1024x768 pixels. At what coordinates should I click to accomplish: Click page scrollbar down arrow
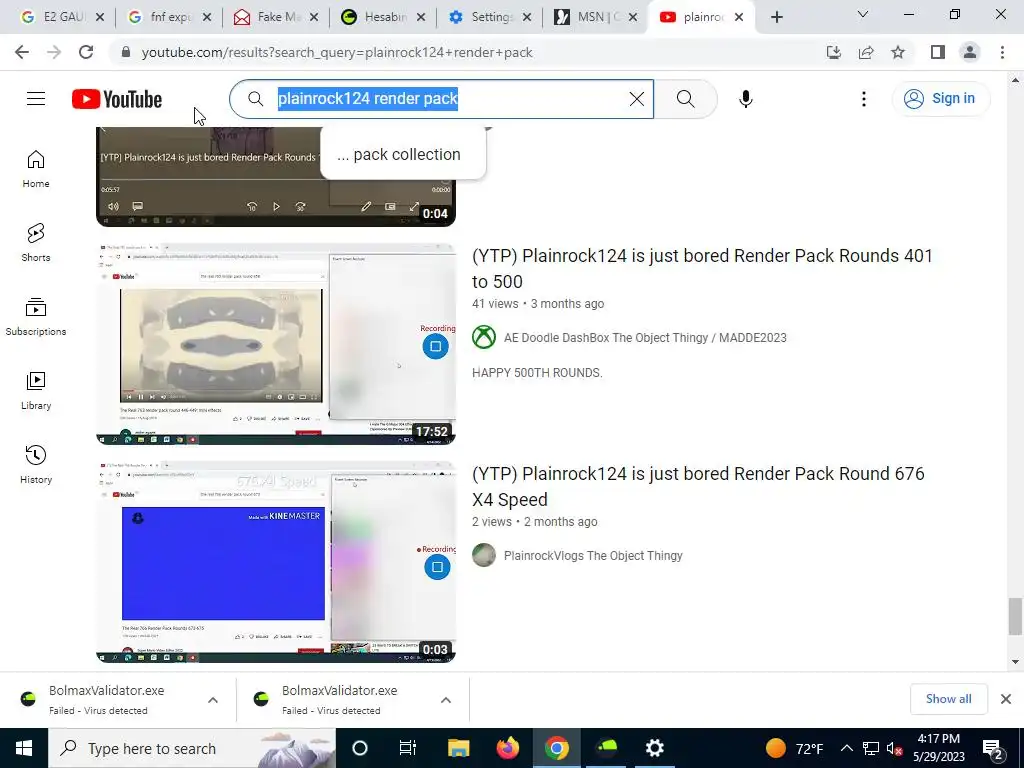click(x=1015, y=662)
